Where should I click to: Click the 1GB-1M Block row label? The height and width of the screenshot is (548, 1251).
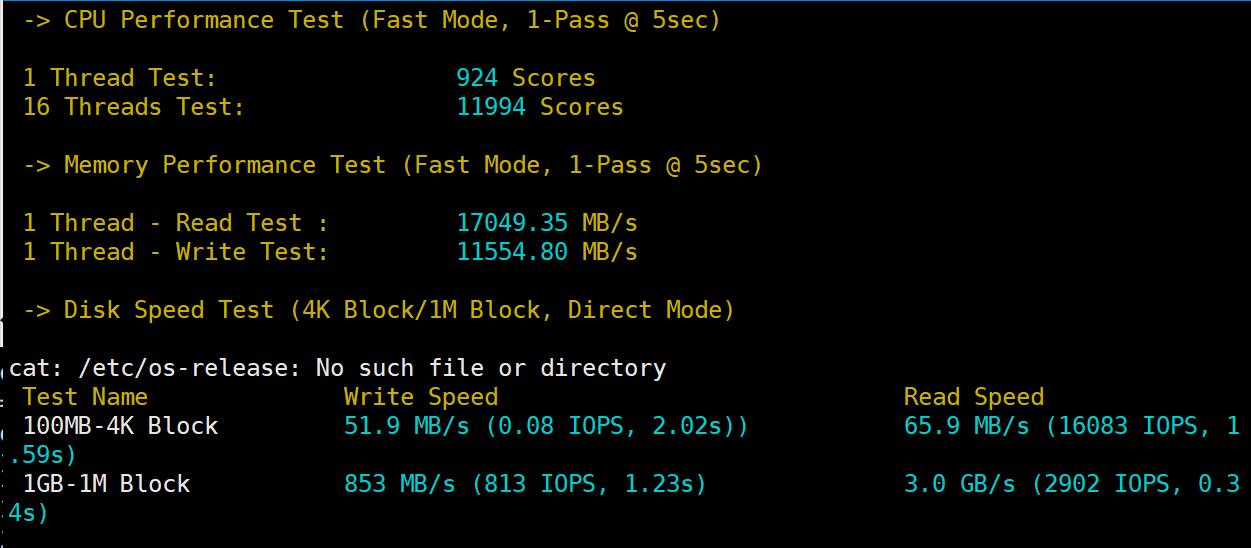click(106, 484)
